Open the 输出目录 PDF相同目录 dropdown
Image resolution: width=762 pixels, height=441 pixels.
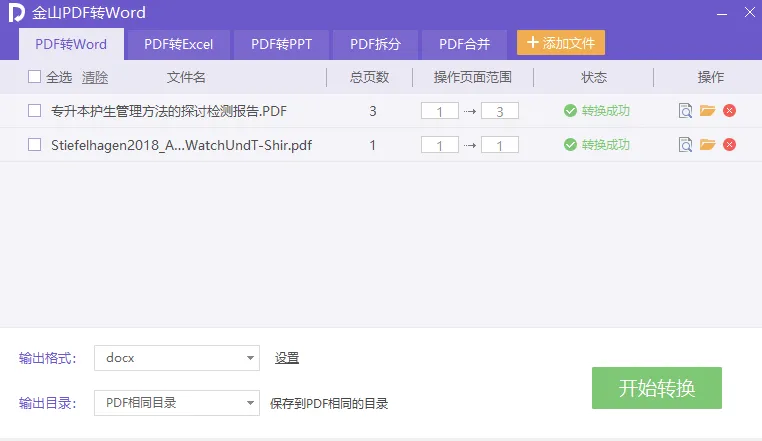click(177, 403)
